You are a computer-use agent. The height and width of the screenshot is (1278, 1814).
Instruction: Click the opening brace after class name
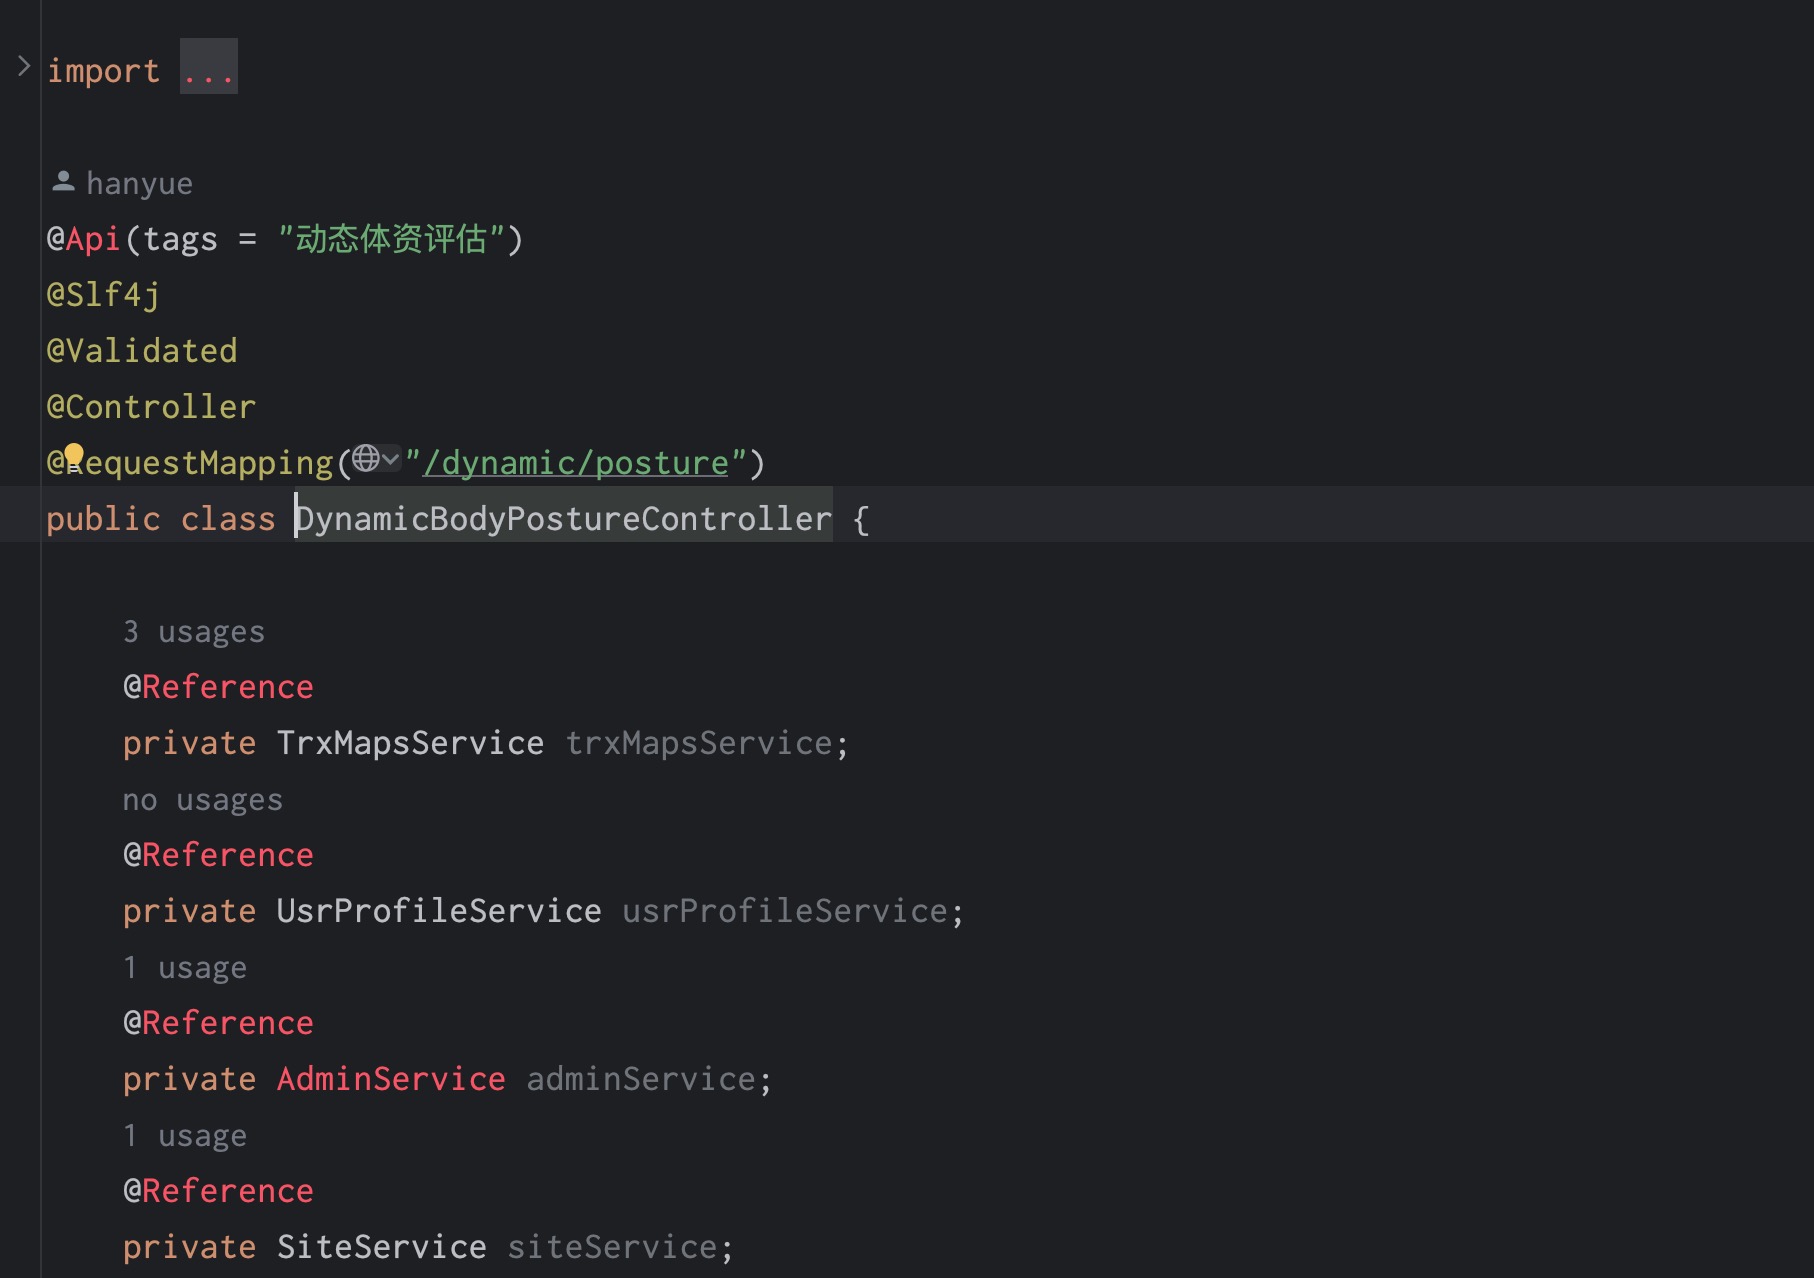[x=861, y=519]
